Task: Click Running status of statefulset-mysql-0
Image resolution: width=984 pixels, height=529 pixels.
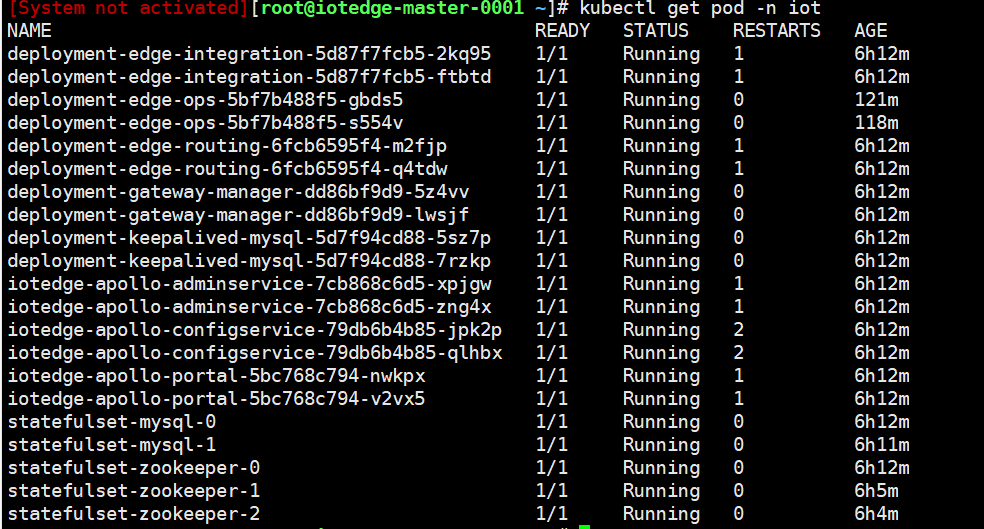Action: point(661,422)
